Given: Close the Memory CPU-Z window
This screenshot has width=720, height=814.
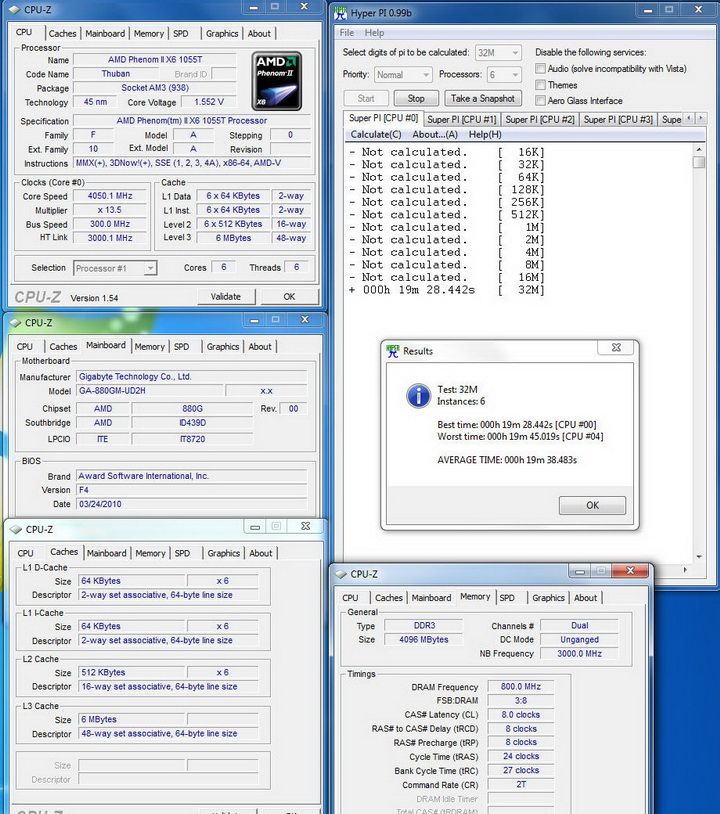Looking at the screenshot, I should (630, 571).
